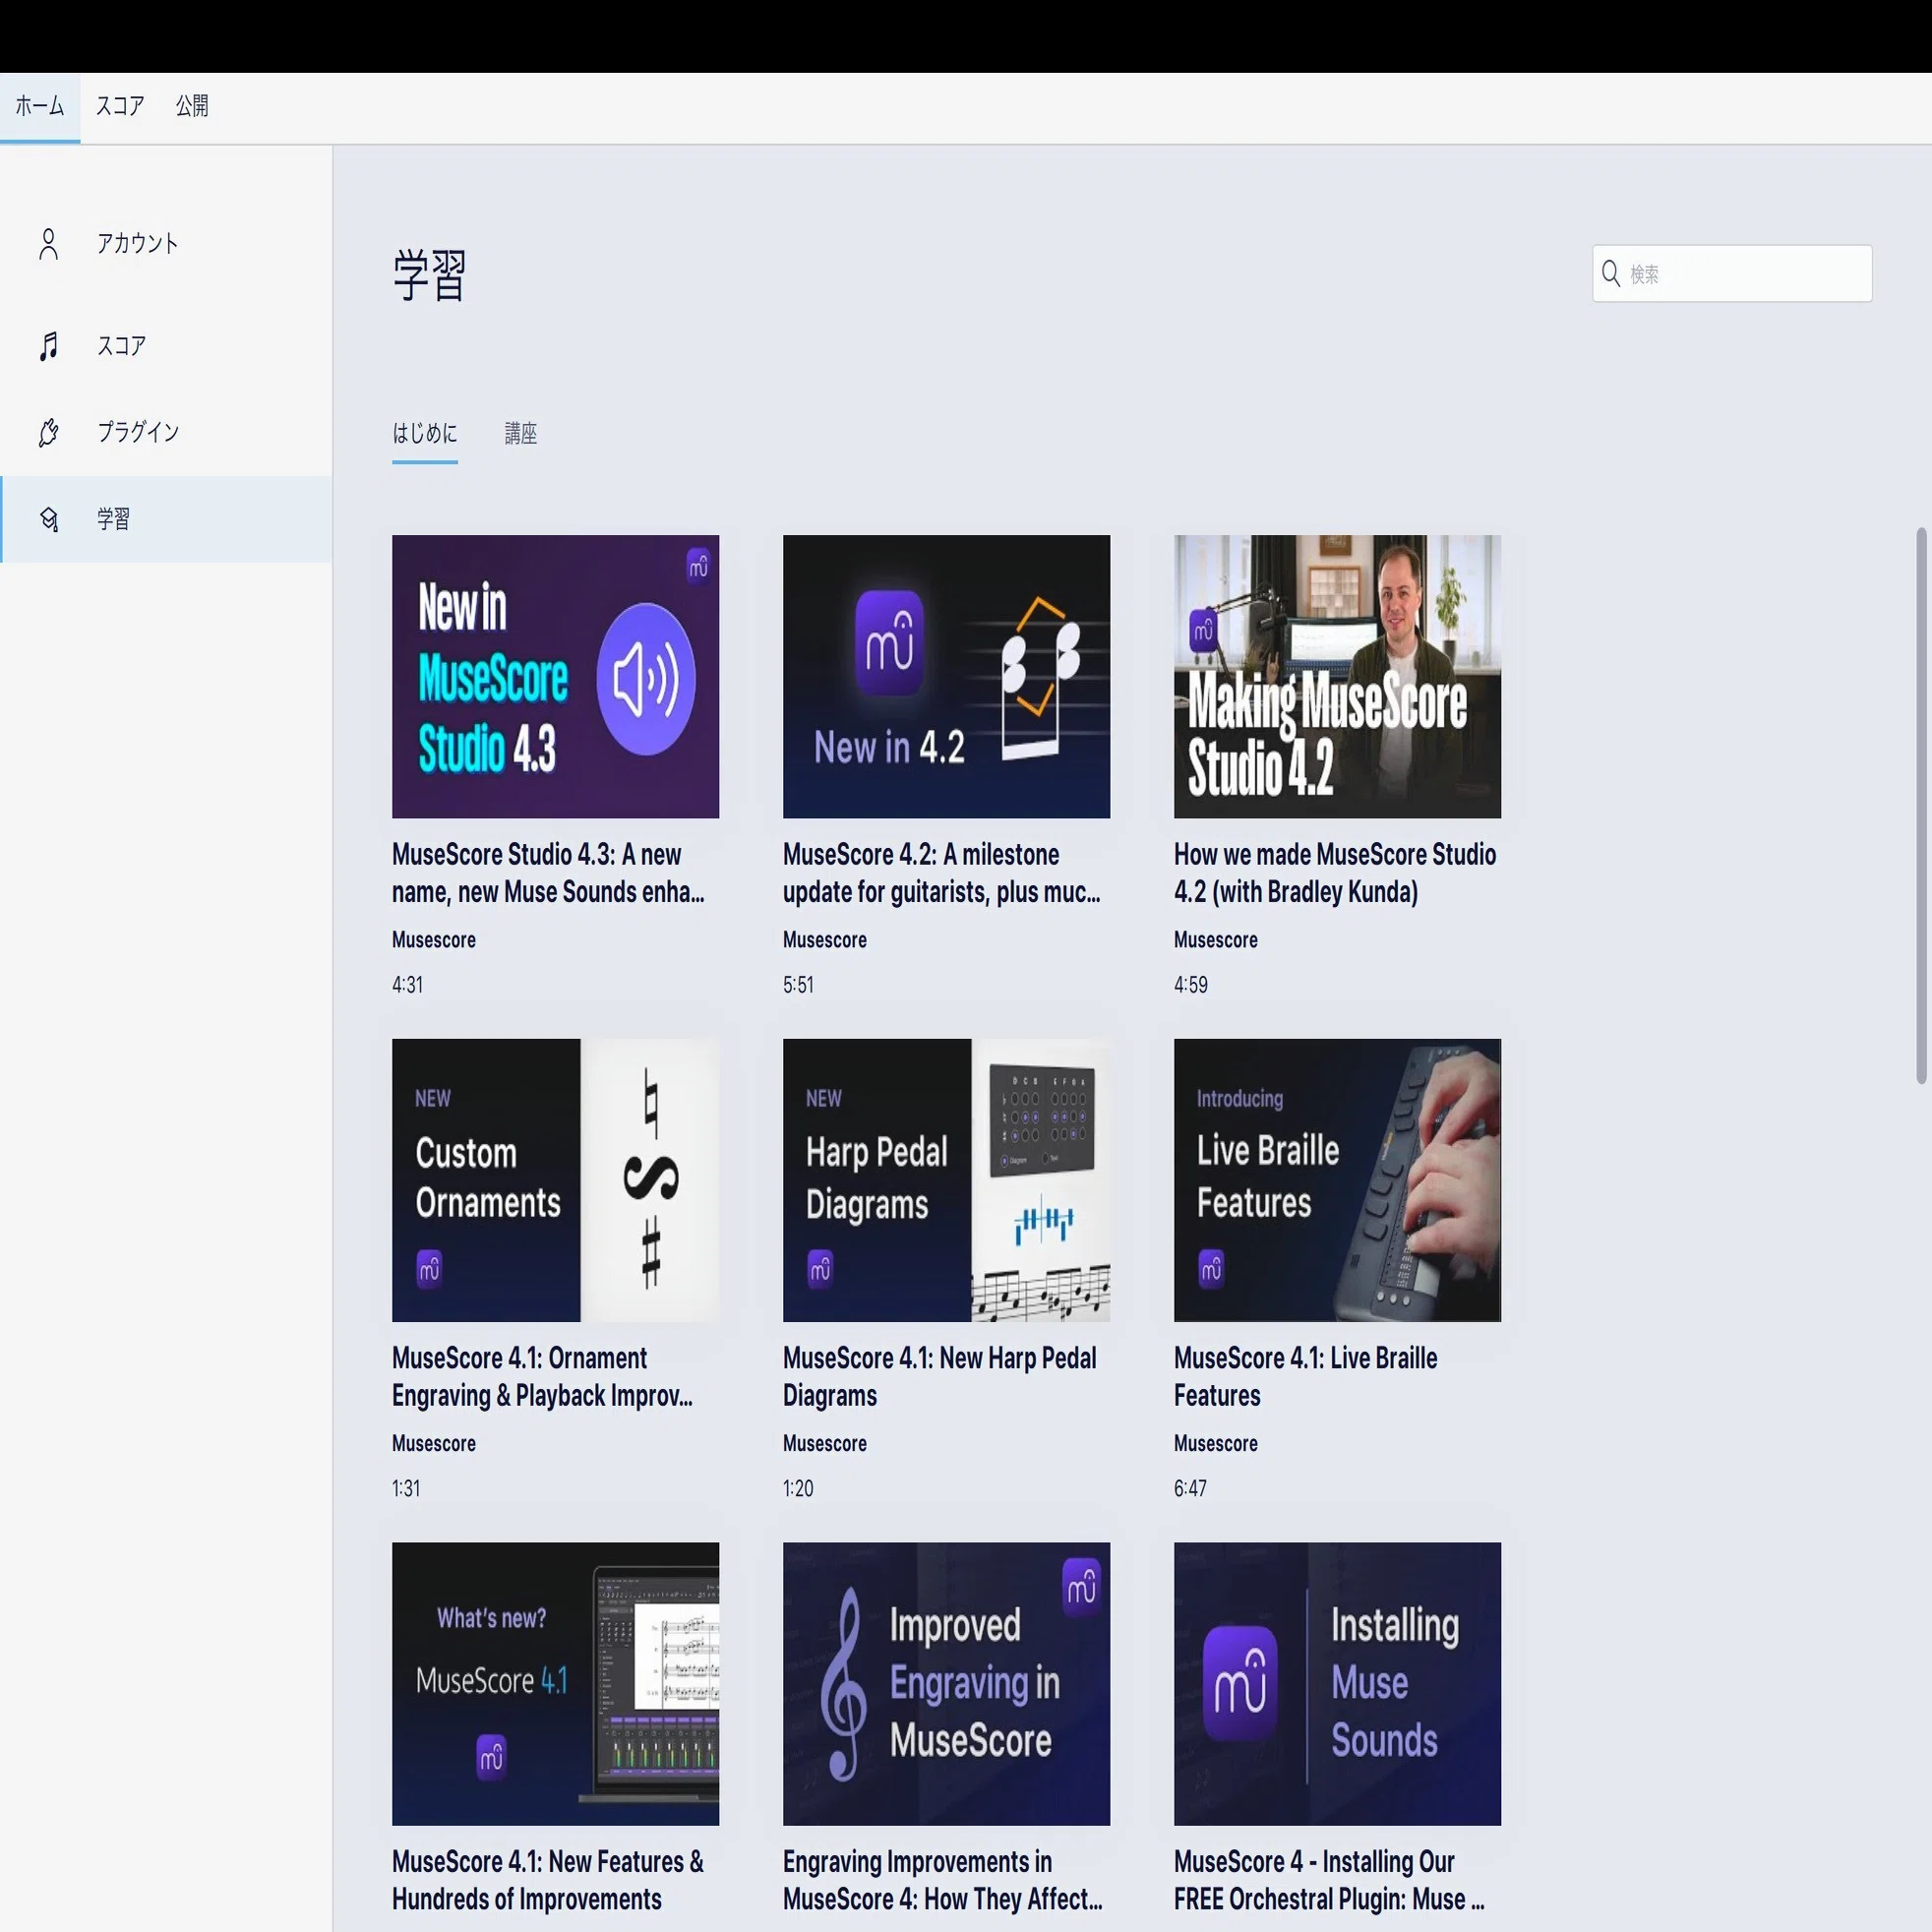This screenshot has width=1932, height=1932.
Task: Click title 'MuseScore 4 - Installing Our FREE Orchestral Plugin'
Action: coord(1329,1881)
